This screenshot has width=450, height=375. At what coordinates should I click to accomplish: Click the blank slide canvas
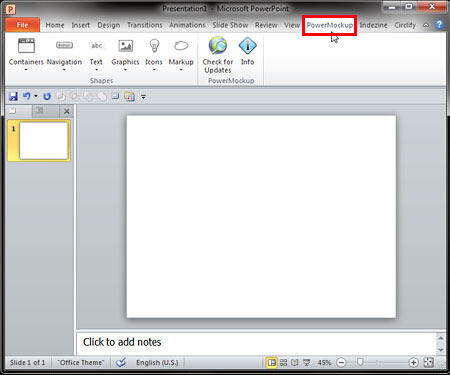261,217
